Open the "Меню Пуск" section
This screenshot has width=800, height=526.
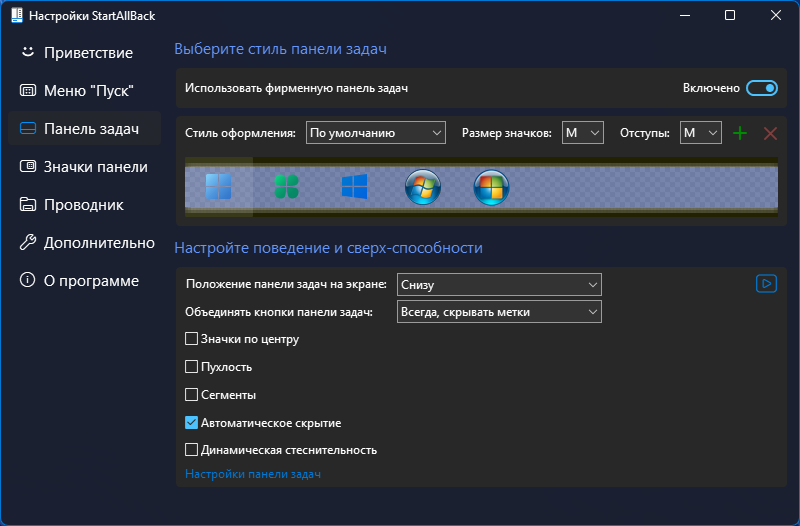click(x=88, y=91)
